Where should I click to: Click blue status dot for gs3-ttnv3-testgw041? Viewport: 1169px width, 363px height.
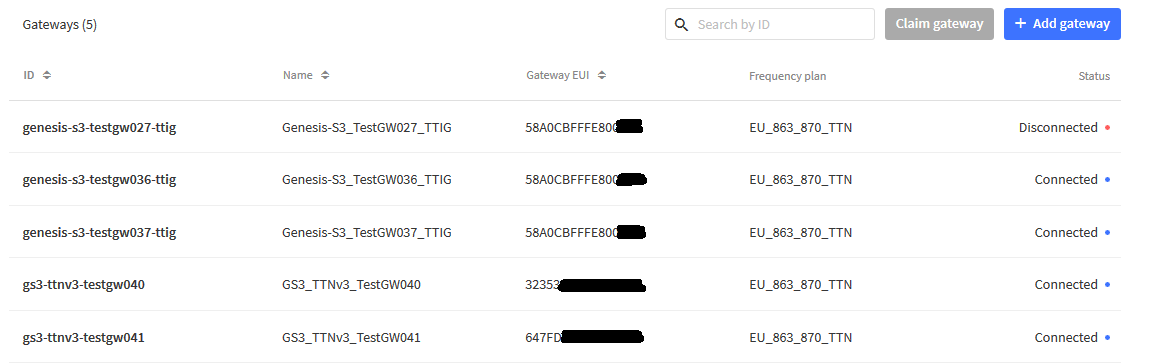tap(1107, 338)
